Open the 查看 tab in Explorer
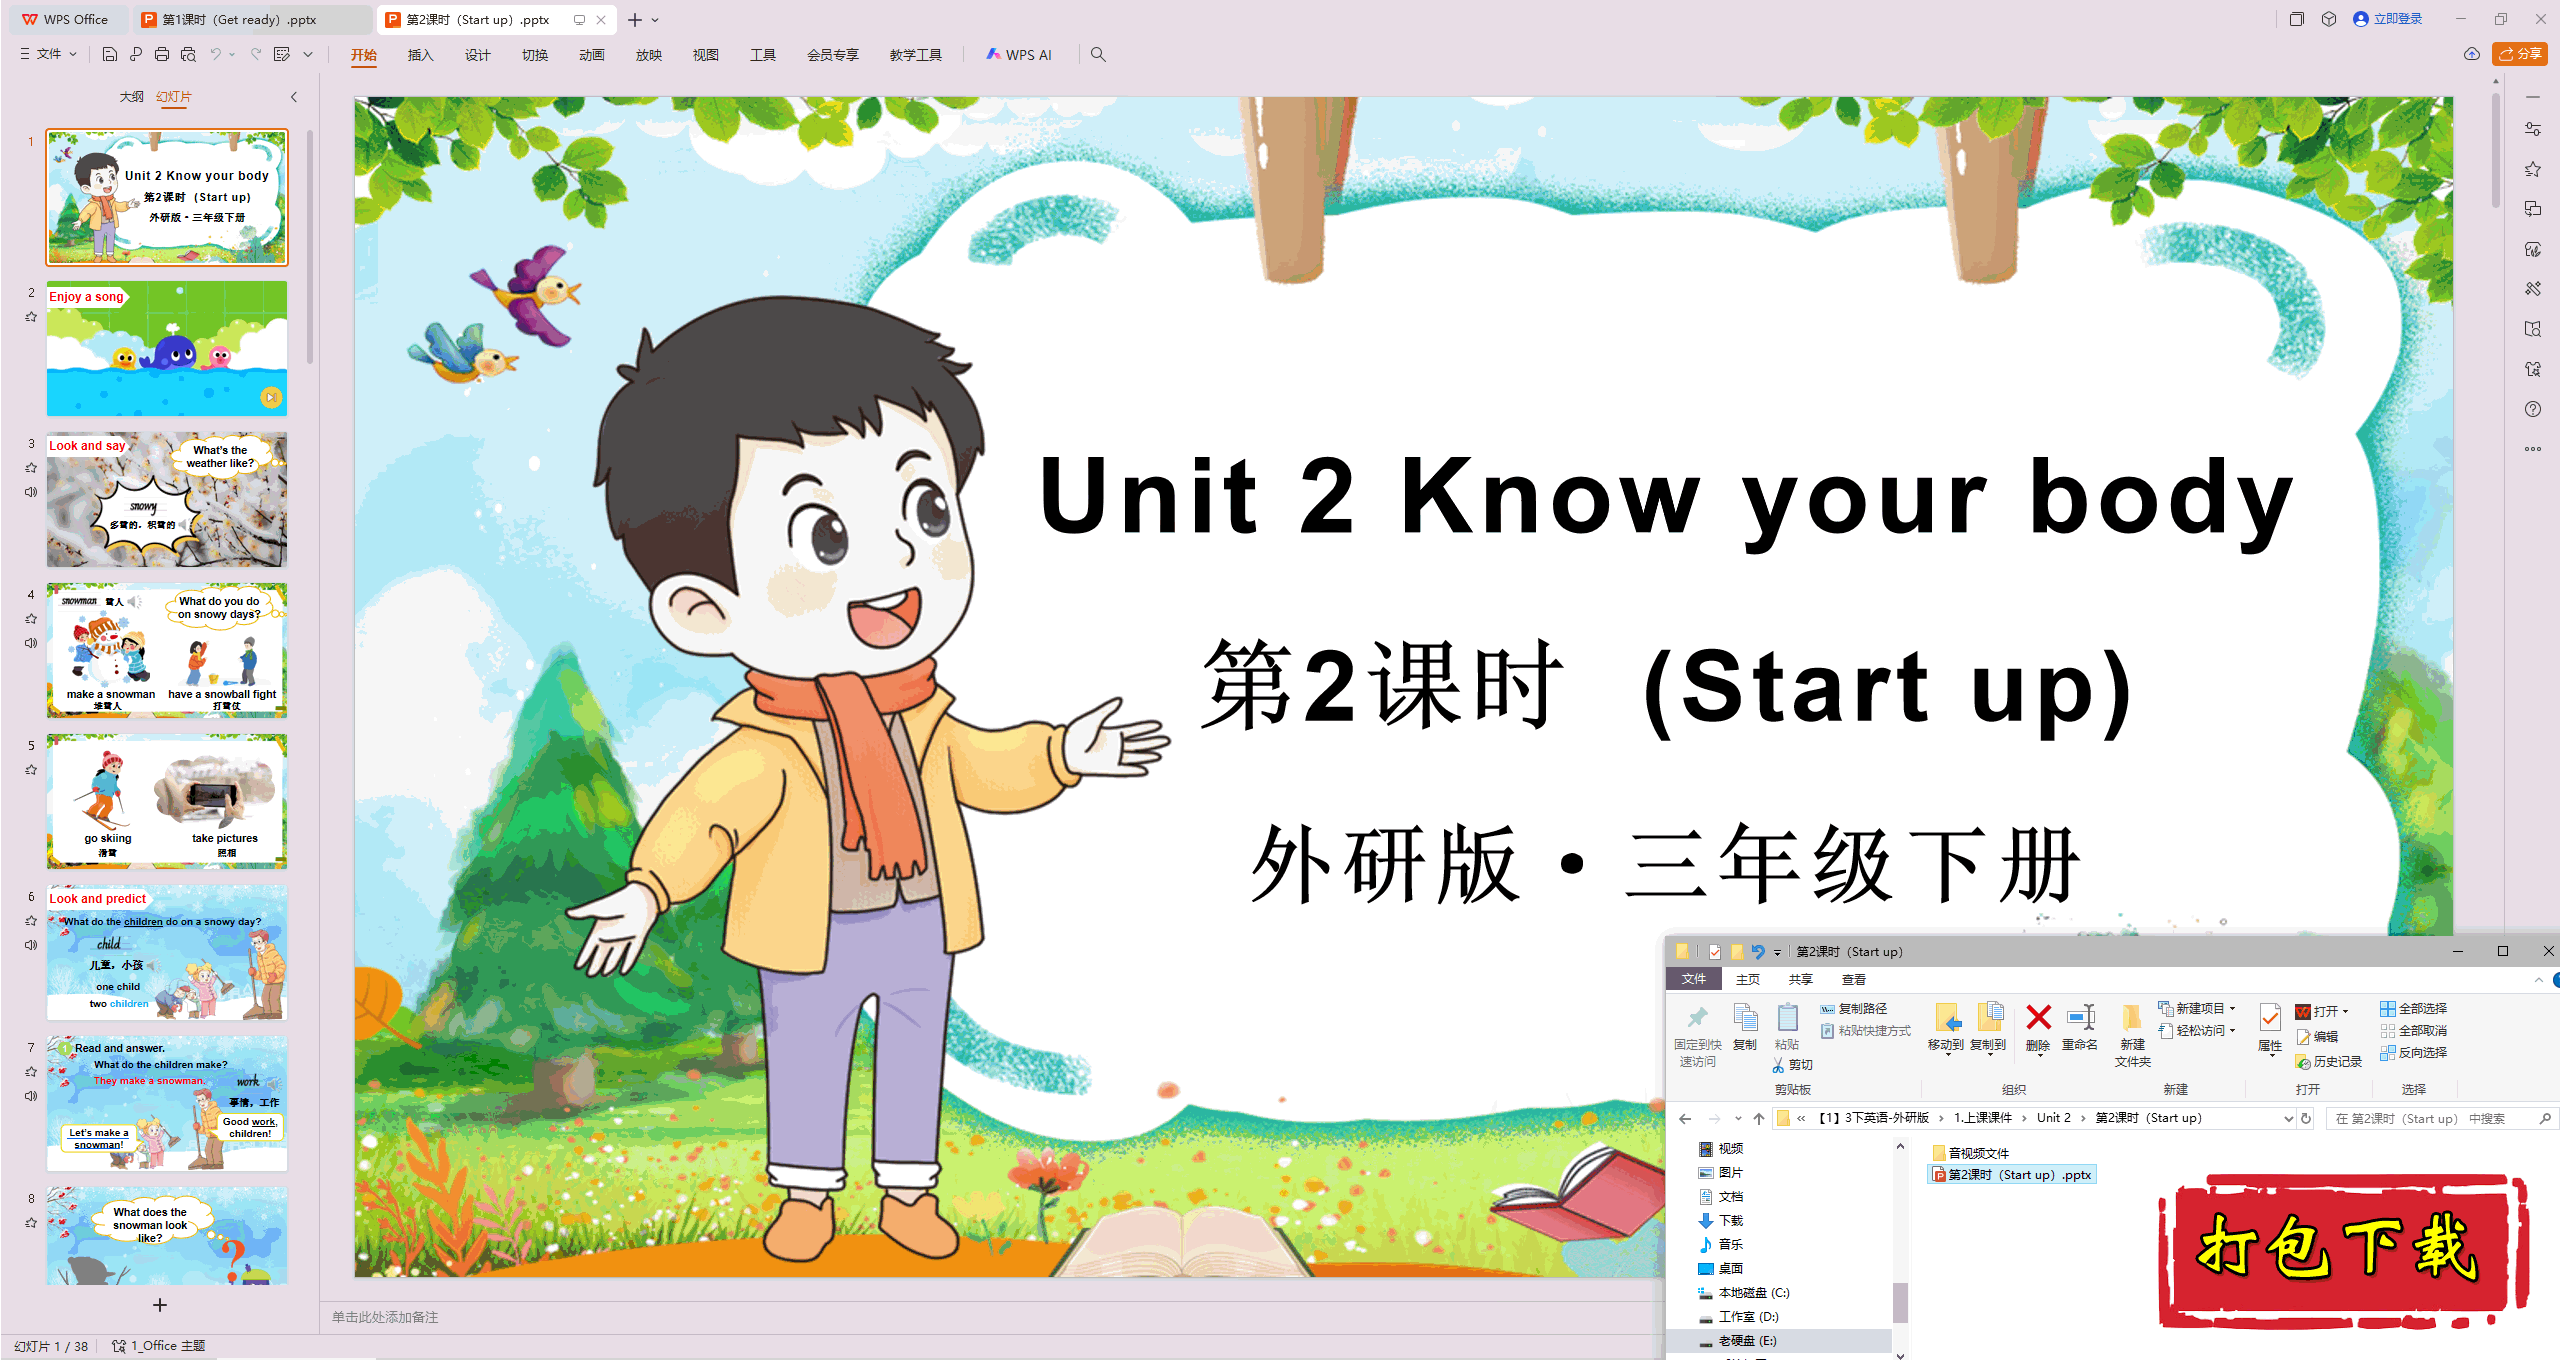Viewport: 2560px width, 1360px height. click(1854, 980)
